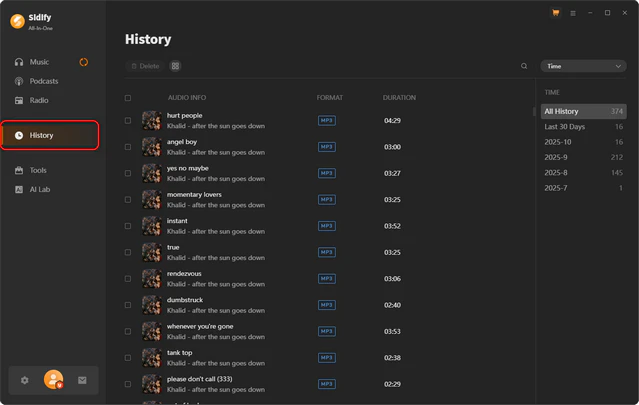Filter history by 2025-10
Screen dimensions: 639x405
[584, 142]
